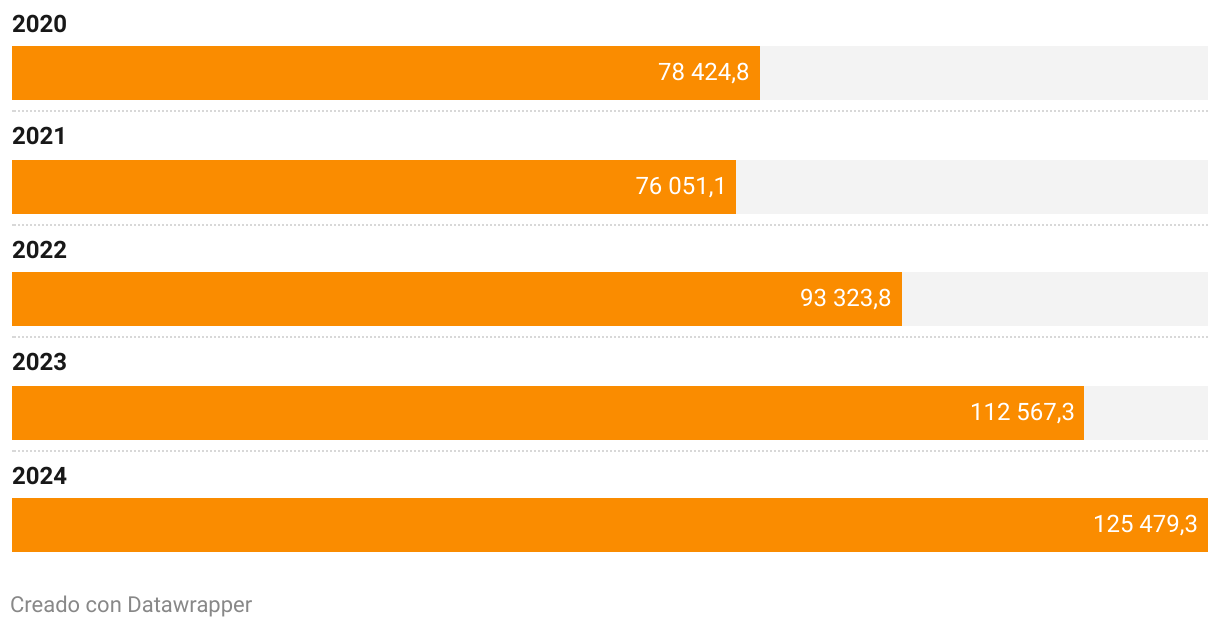Select the orange 2024 bar
1220x628 pixels.
[610, 525]
